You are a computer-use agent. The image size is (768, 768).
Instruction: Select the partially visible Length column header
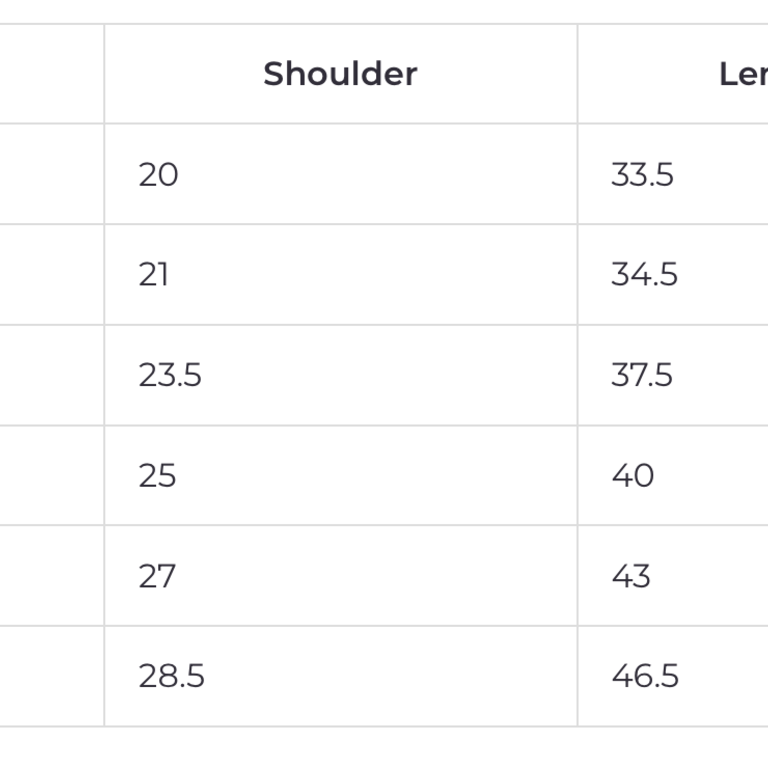point(742,74)
